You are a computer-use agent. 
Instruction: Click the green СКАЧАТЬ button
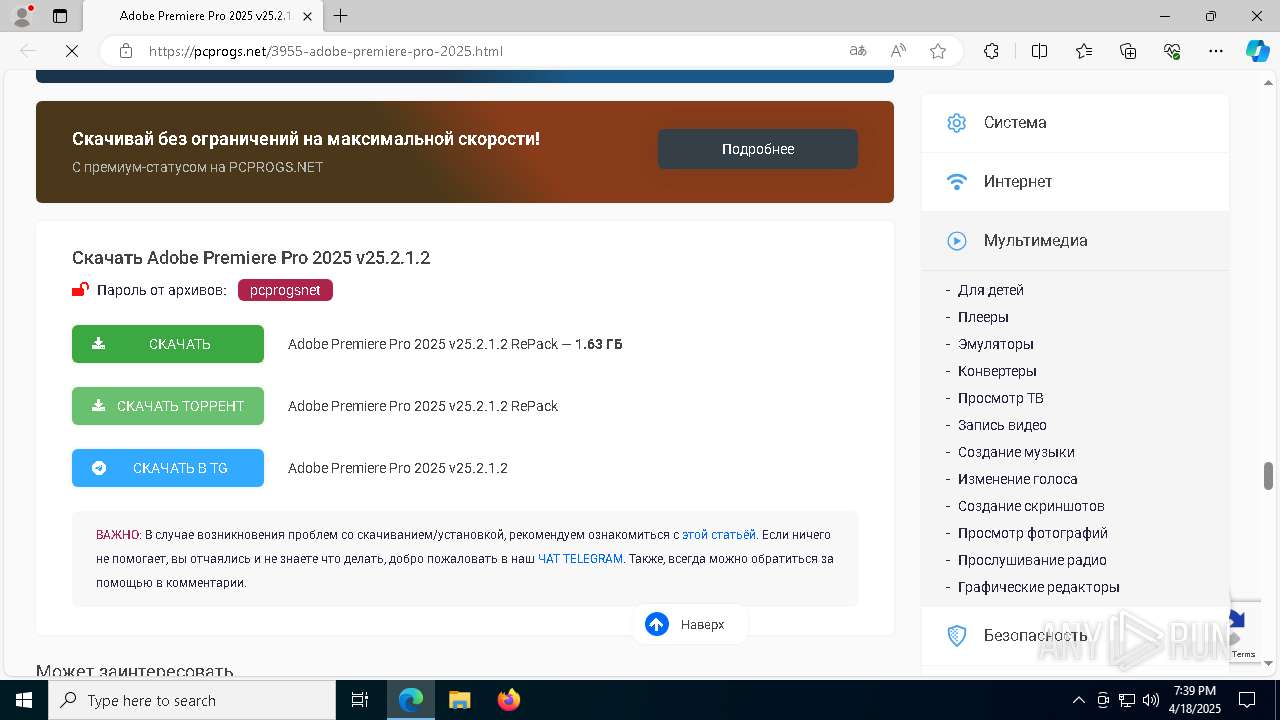pos(168,344)
